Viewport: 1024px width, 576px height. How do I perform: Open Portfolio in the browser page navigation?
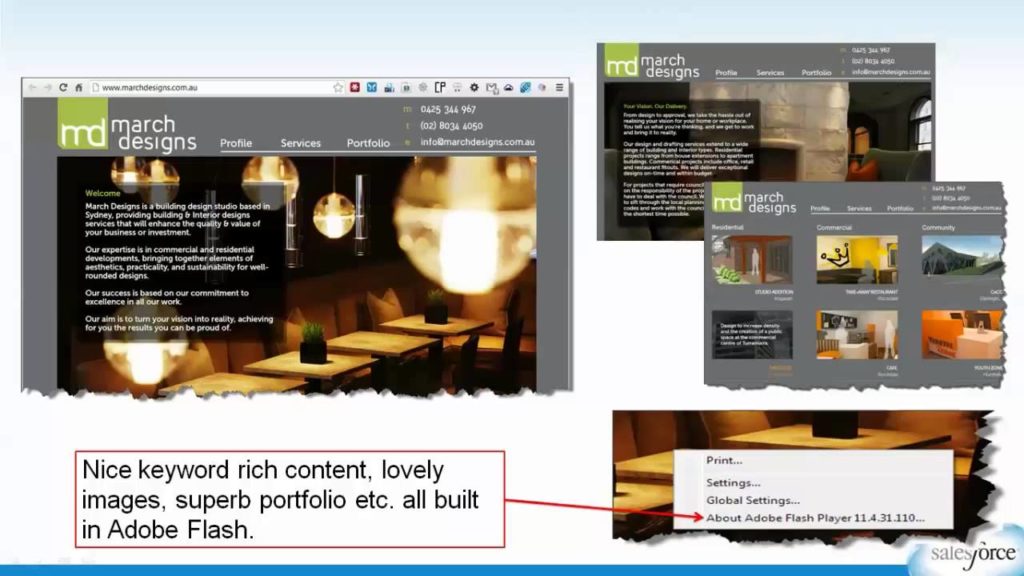coord(368,143)
